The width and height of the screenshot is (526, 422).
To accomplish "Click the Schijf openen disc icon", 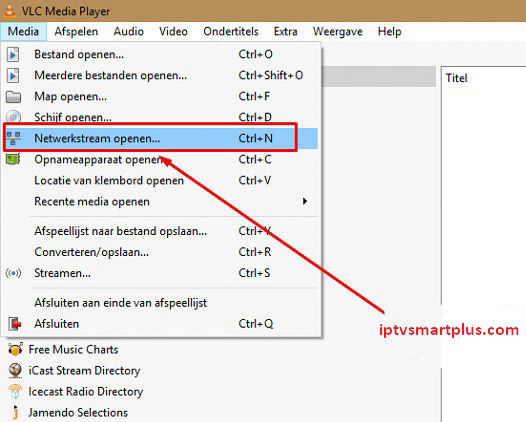I will coord(13,117).
